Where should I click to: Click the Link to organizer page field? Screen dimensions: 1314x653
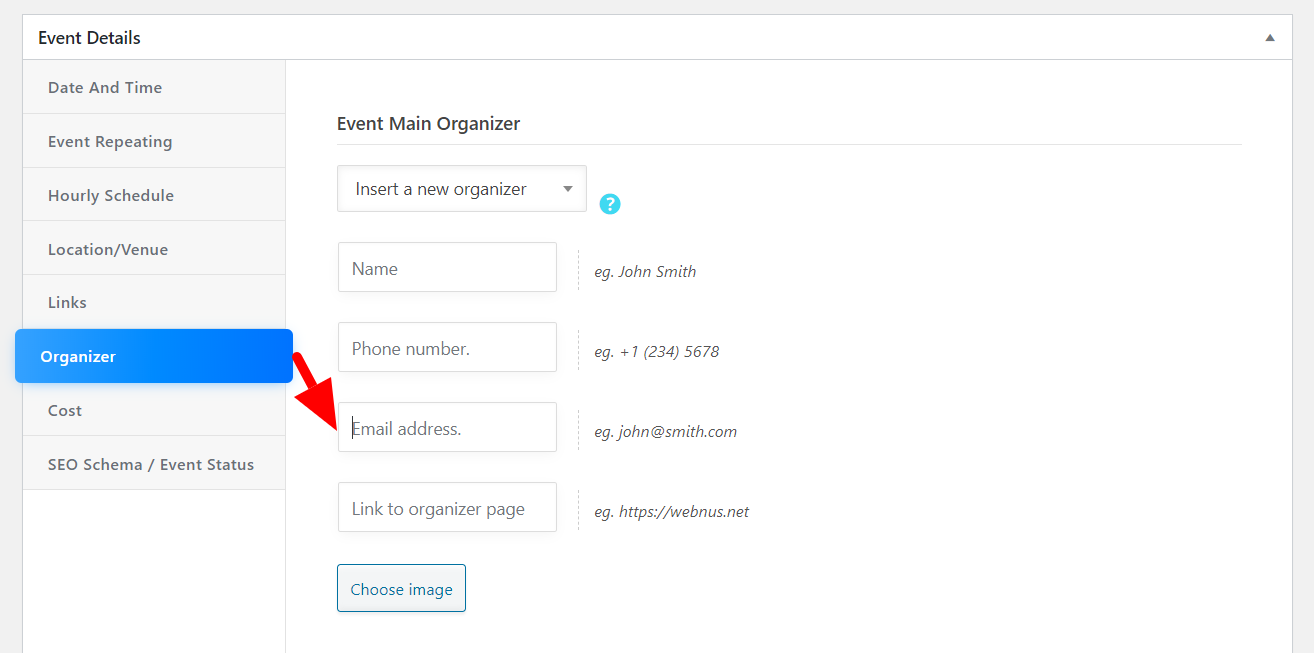click(x=447, y=507)
